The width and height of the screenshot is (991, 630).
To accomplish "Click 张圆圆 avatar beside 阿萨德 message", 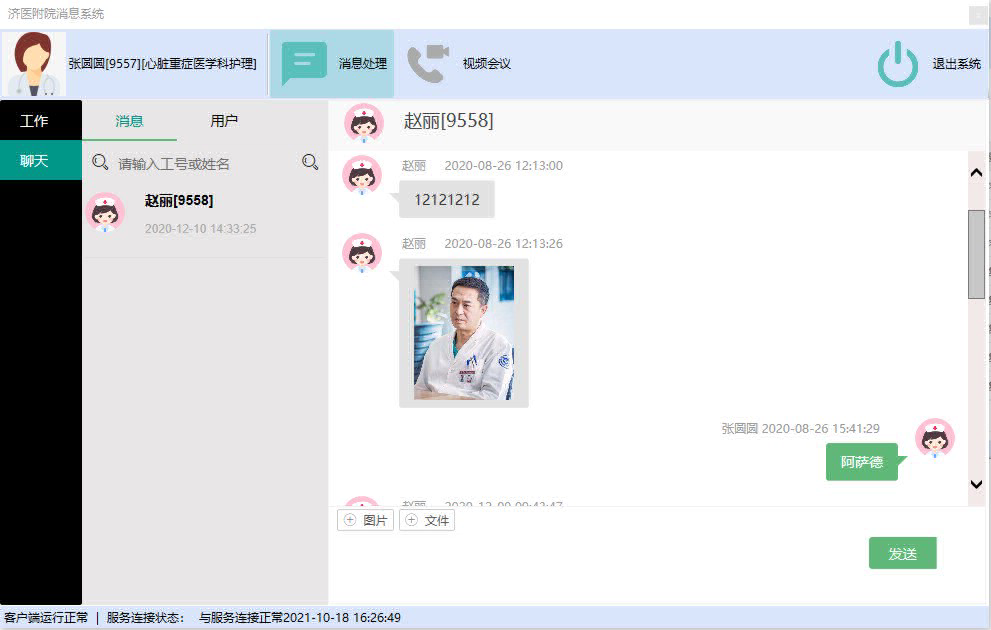I will pyautogui.click(x=934, y=439).
